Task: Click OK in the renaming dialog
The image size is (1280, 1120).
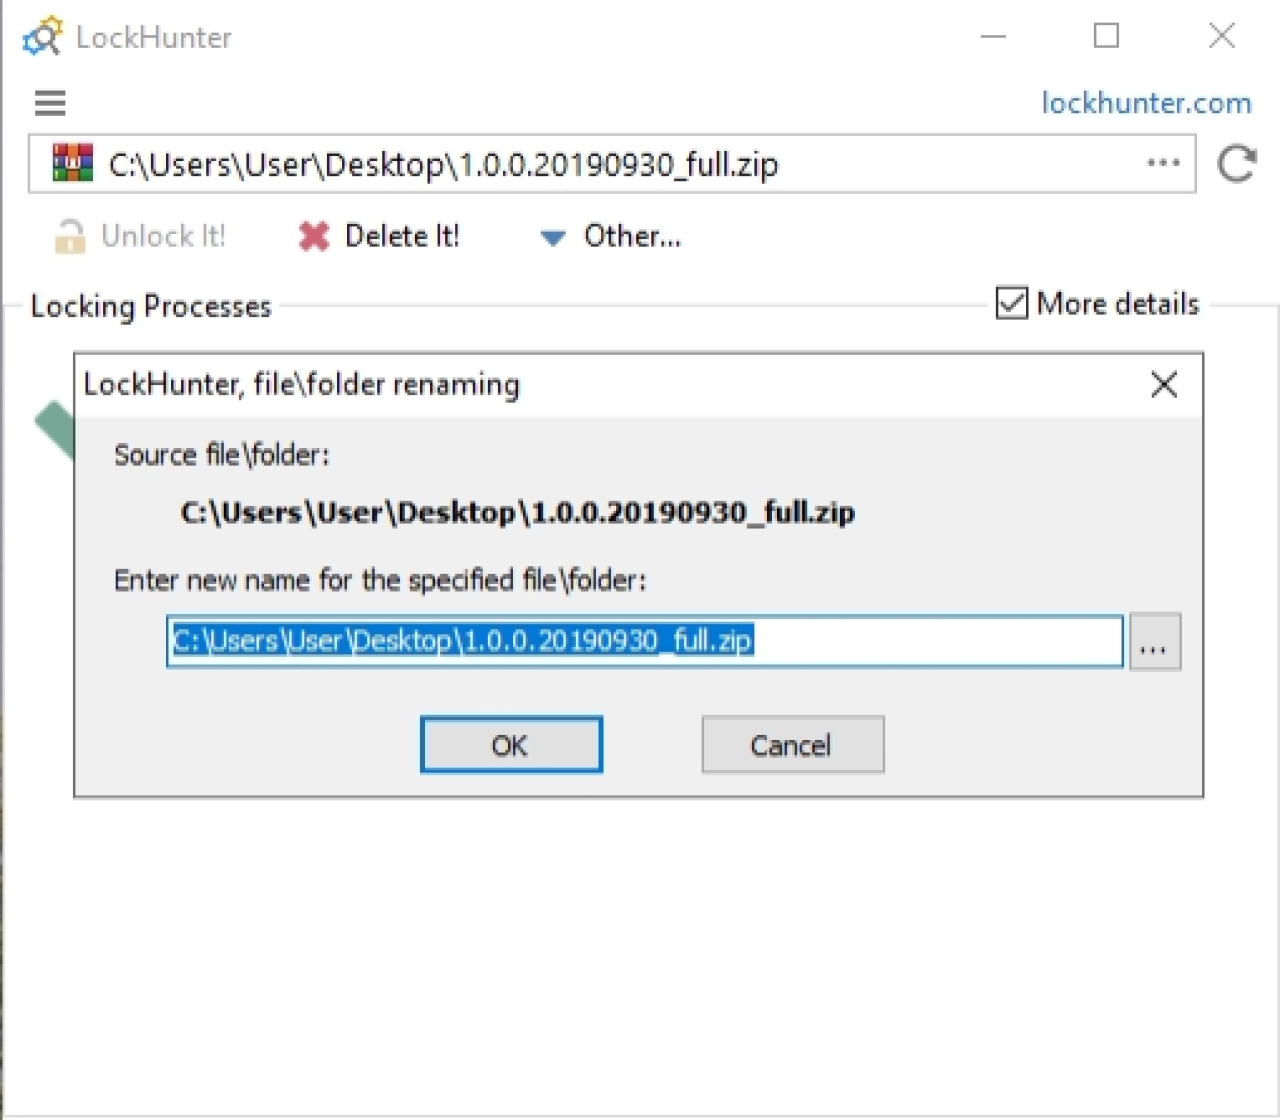Action: tap(511, 745)
